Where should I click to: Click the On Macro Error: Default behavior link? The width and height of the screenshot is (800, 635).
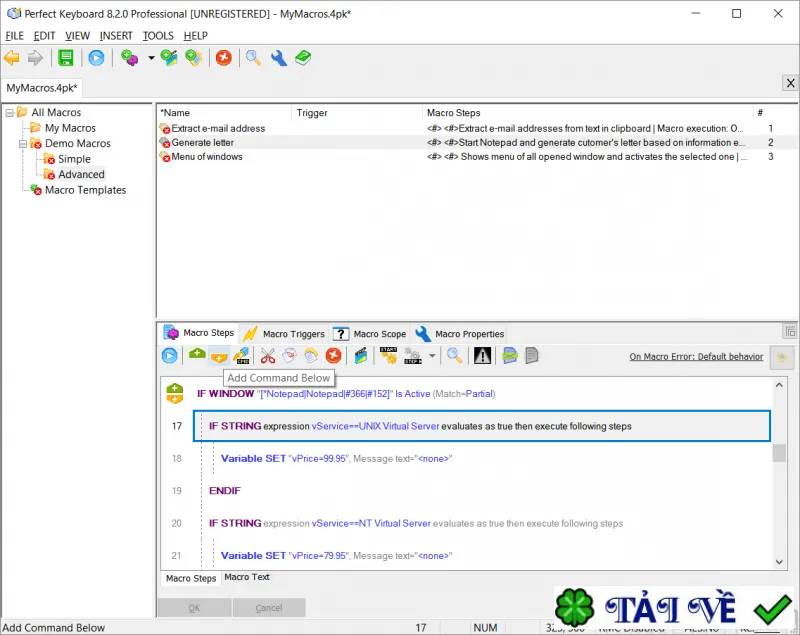(696, 357)
